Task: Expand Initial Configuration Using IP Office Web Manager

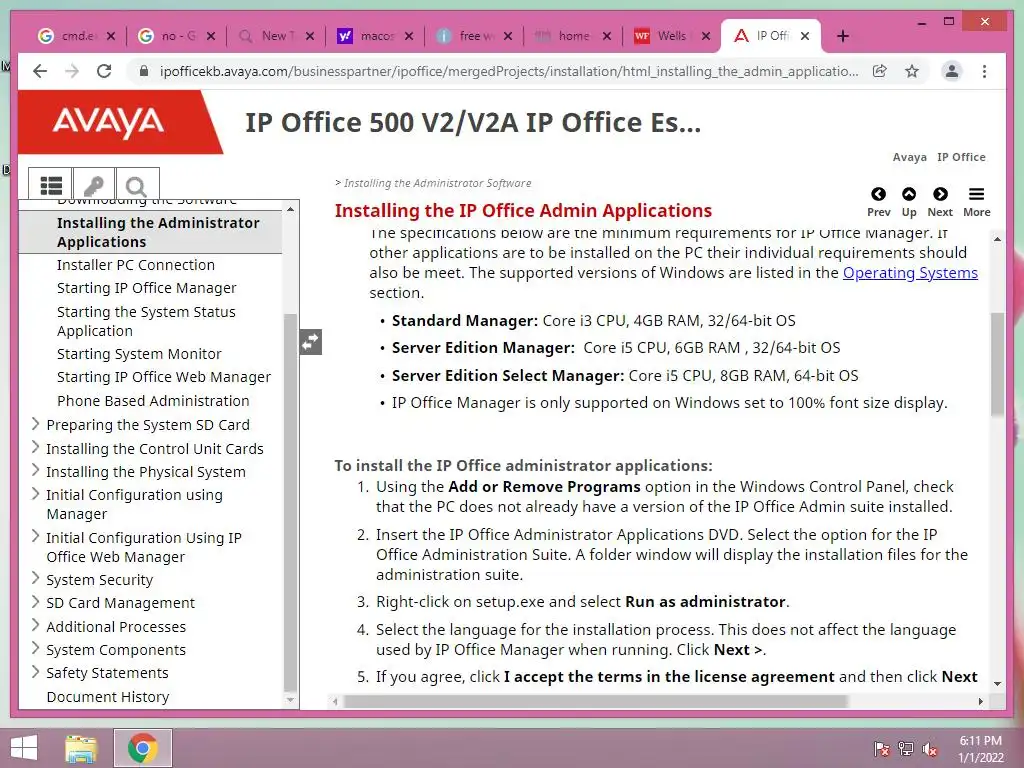Action: [36, 536]
